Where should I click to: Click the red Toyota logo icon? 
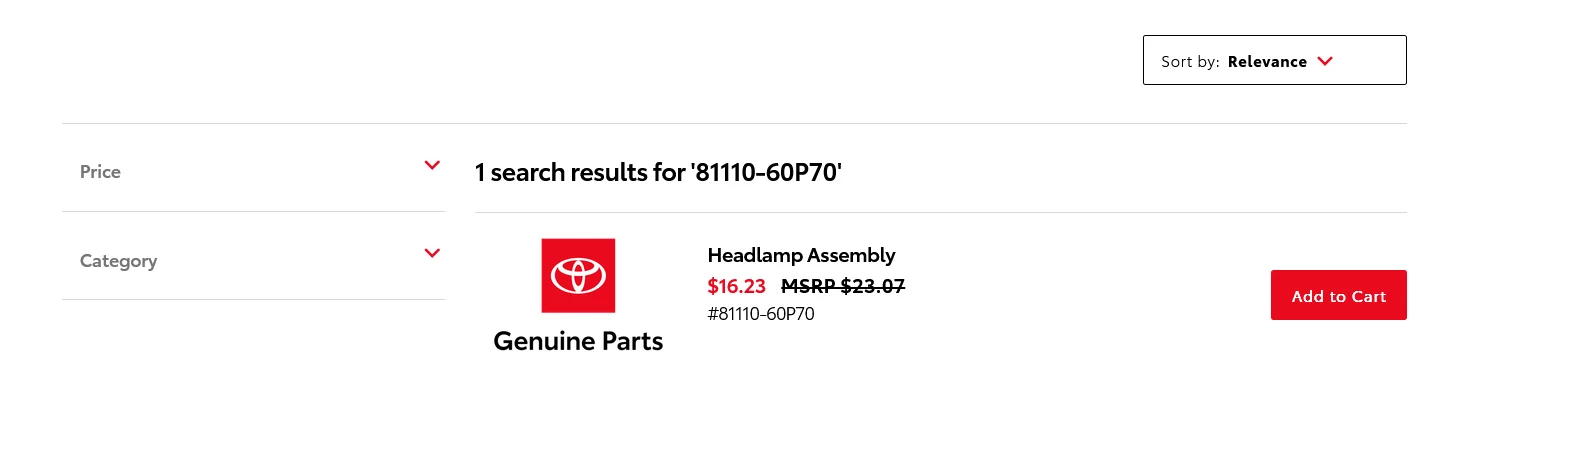(x=578, y=275)
